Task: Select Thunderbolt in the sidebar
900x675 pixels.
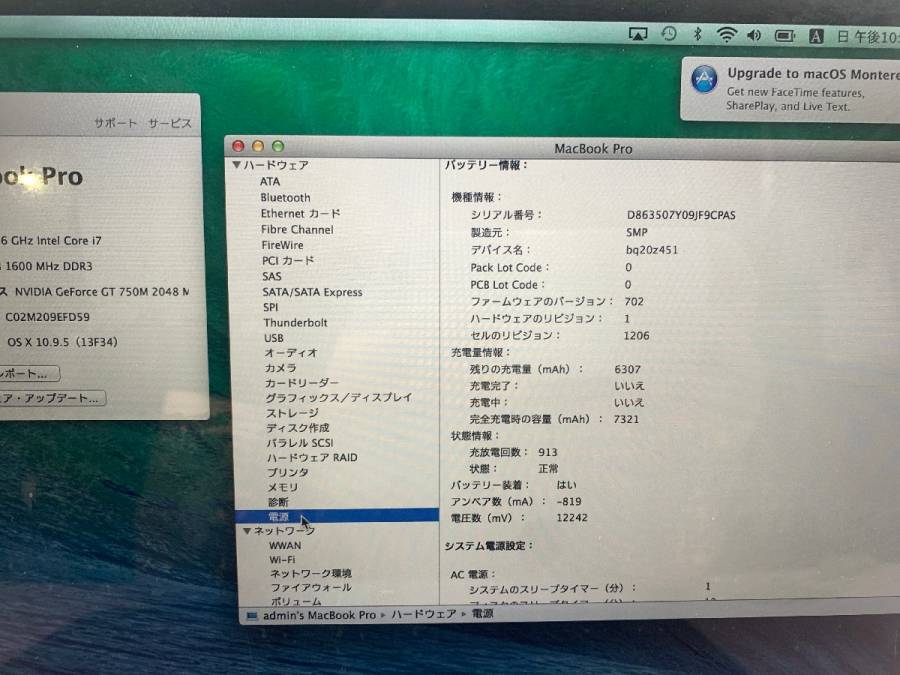Action: pos(295,323)
